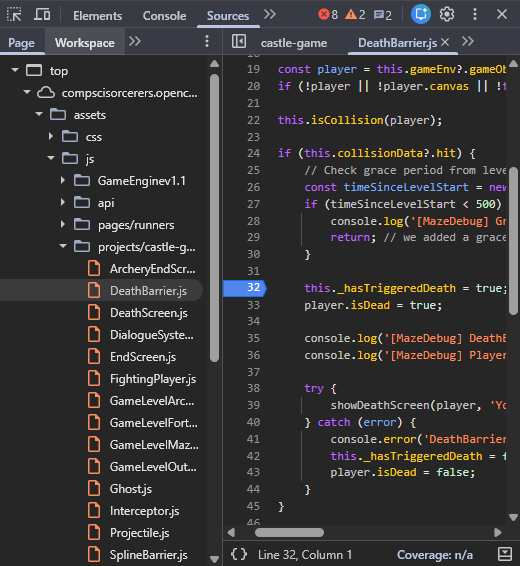The height and width of the screenshot is (566, 520).
Task: Expand the css folder
Action: 51,136
